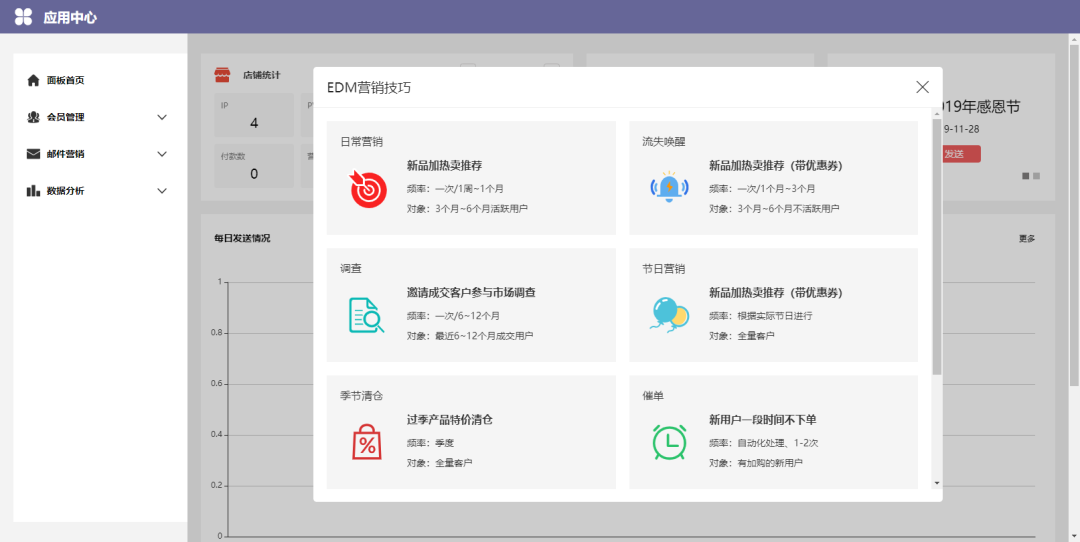Open the 邀请成交客户参与市场调查 tip card title
The image size is (1080, 542).
pyautogui.click(x=471, y=293)
